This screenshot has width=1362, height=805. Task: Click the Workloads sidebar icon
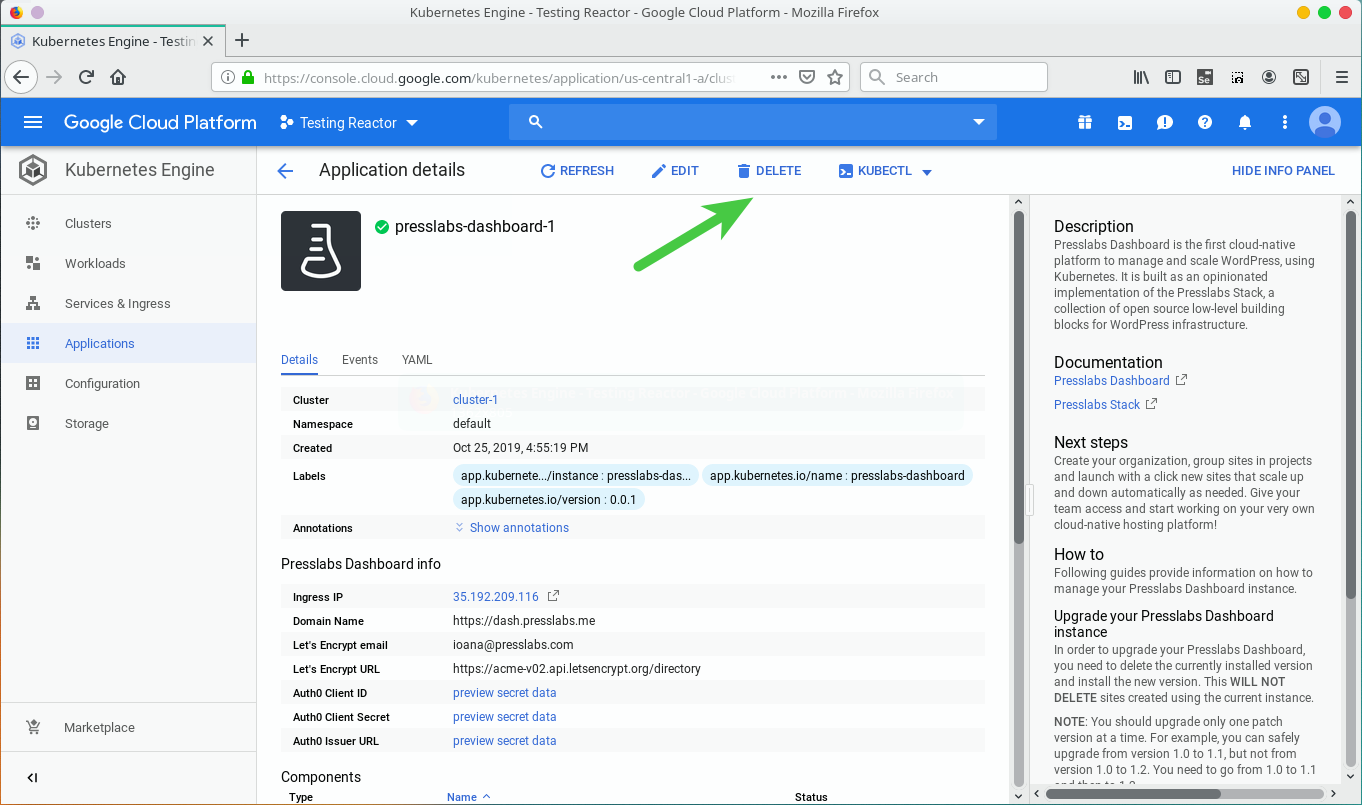[x=33, y=263]
